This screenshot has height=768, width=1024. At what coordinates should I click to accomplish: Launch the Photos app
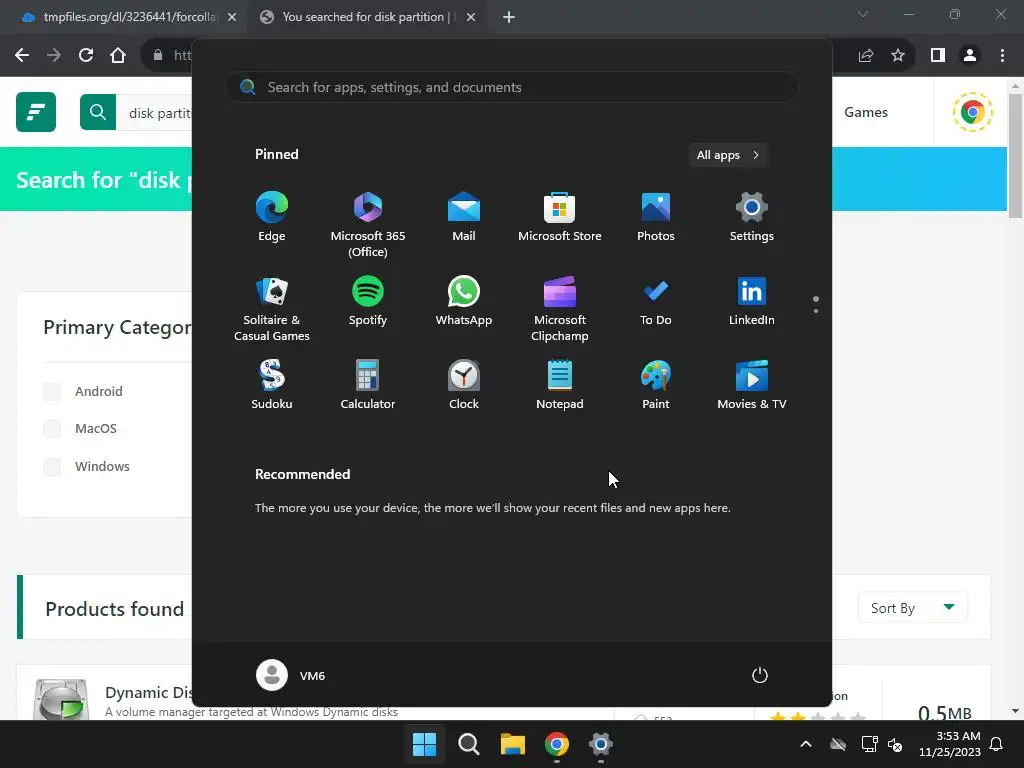tap(656, 217)
